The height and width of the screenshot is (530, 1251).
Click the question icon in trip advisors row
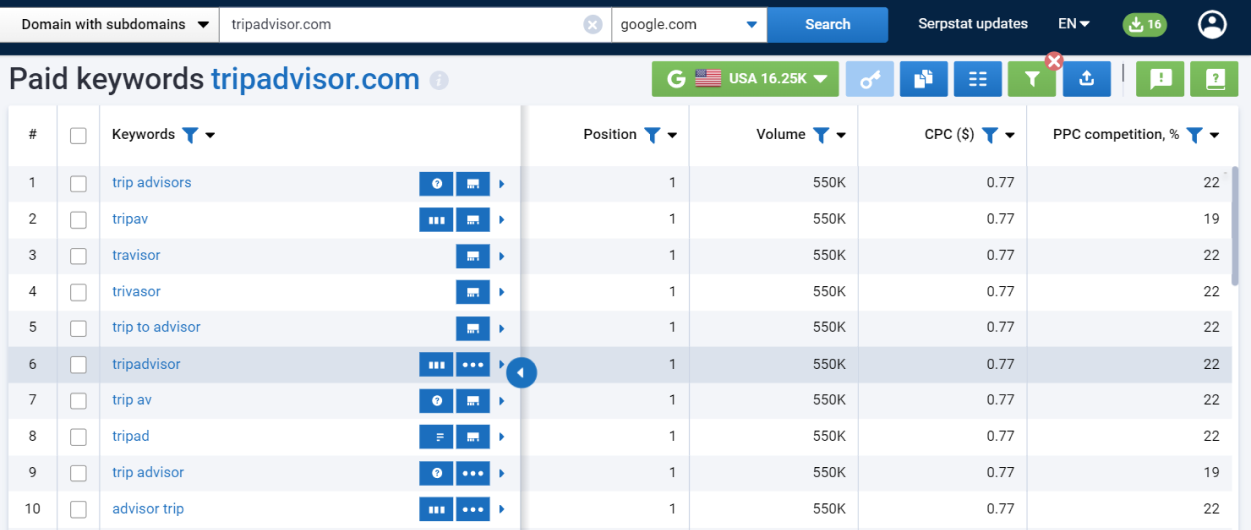coord(436,184)
